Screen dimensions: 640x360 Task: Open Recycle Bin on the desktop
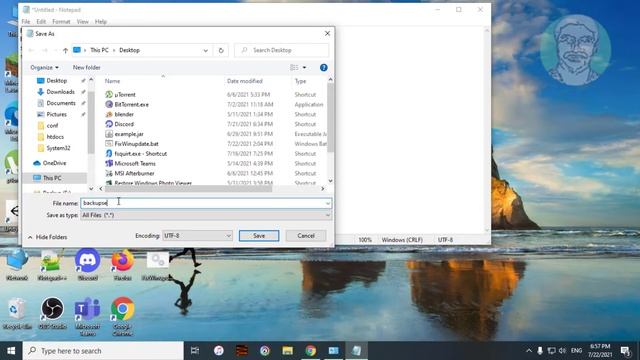click(x=17, y=313)
